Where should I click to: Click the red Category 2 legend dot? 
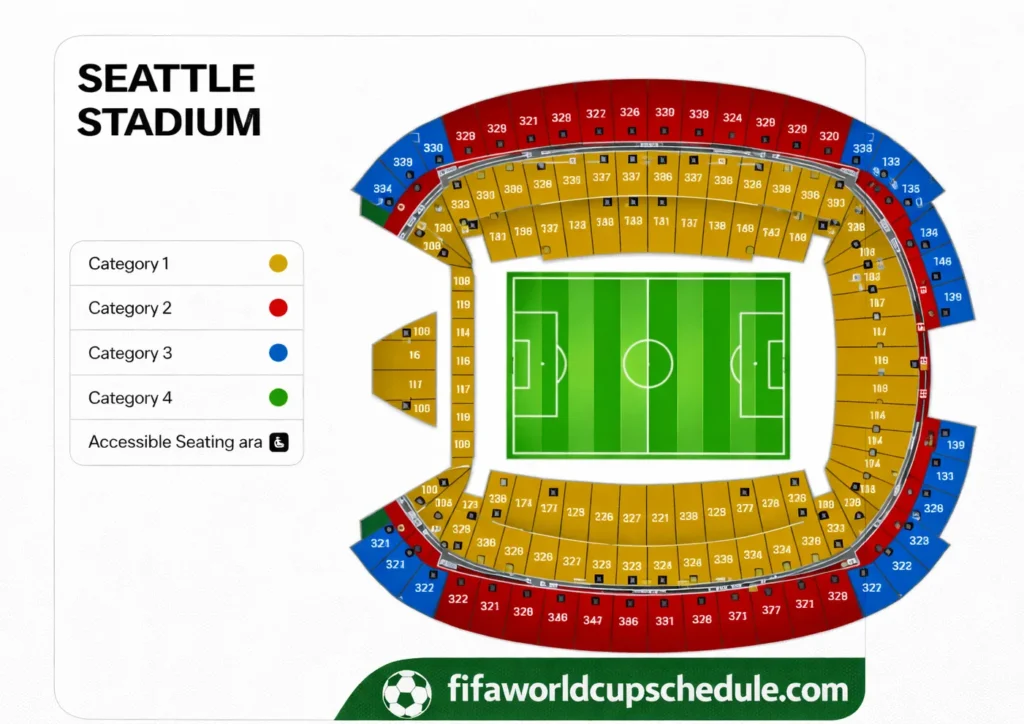click(278, 308)
